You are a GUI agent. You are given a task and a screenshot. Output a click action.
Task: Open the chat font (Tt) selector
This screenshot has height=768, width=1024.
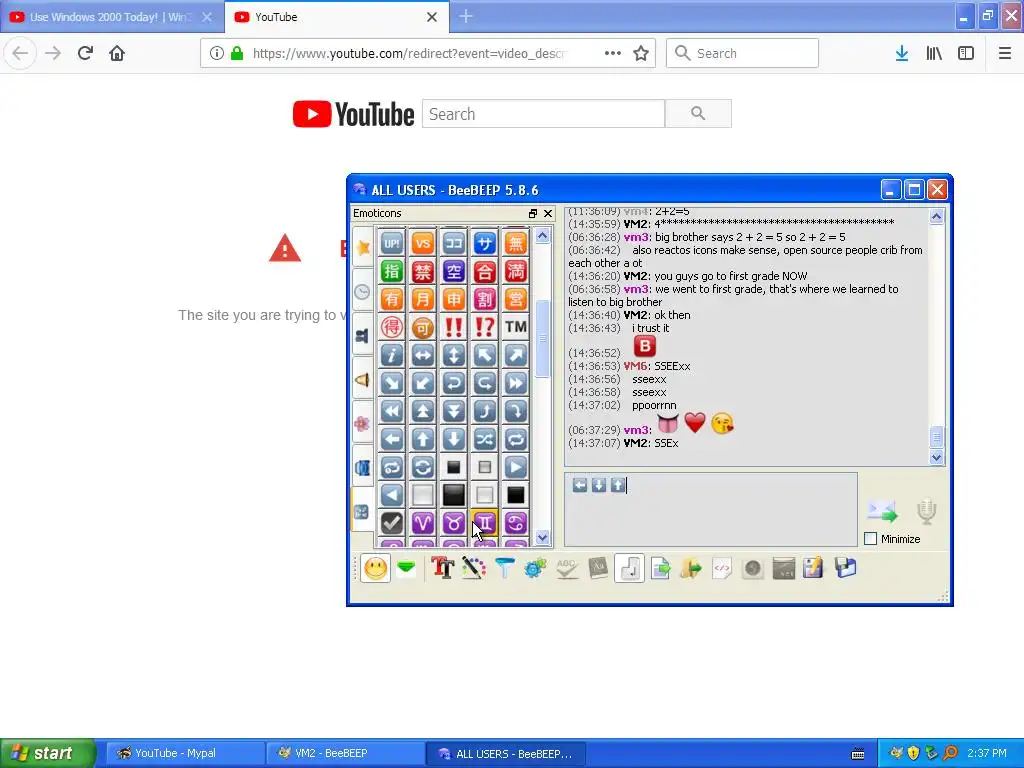(443, 568)
